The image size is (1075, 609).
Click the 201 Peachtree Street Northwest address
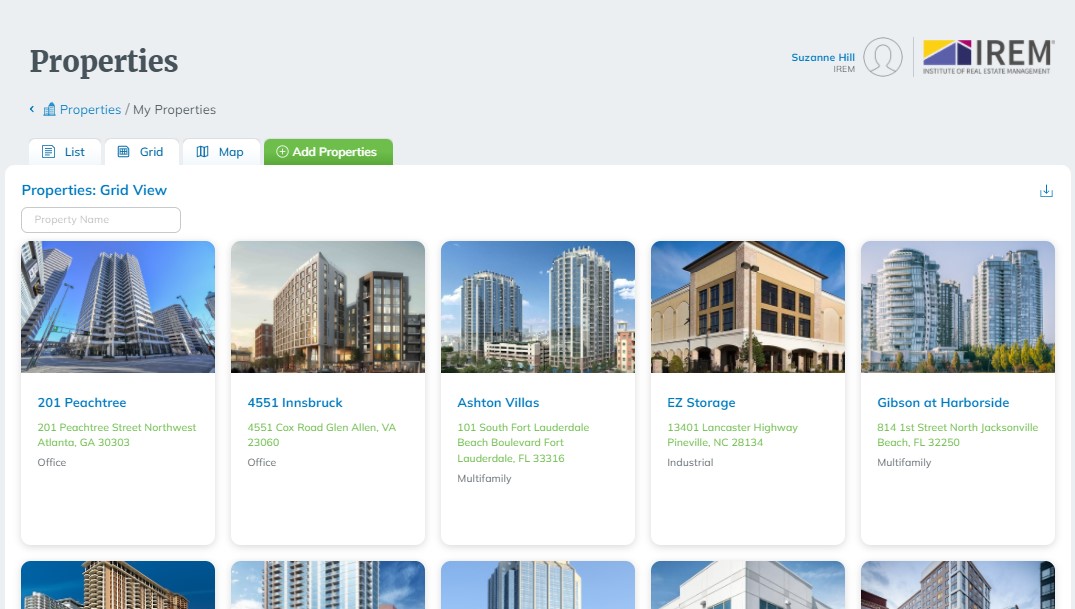point(117,435)
